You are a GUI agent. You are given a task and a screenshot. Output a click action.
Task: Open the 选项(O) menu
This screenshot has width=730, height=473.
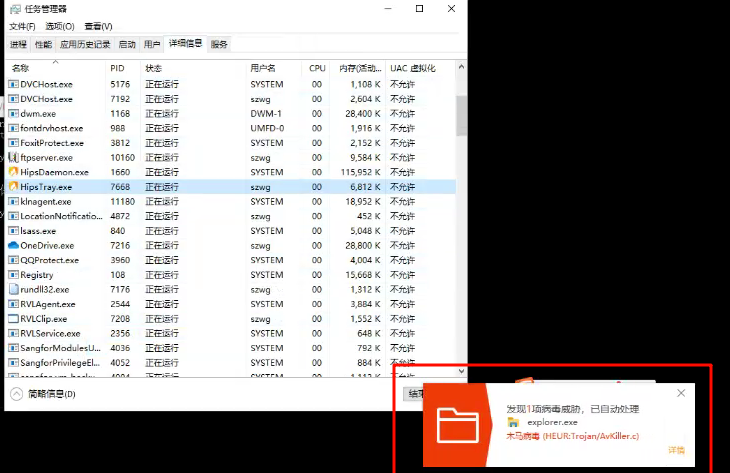pyautogui.click(x=60, y=26)
